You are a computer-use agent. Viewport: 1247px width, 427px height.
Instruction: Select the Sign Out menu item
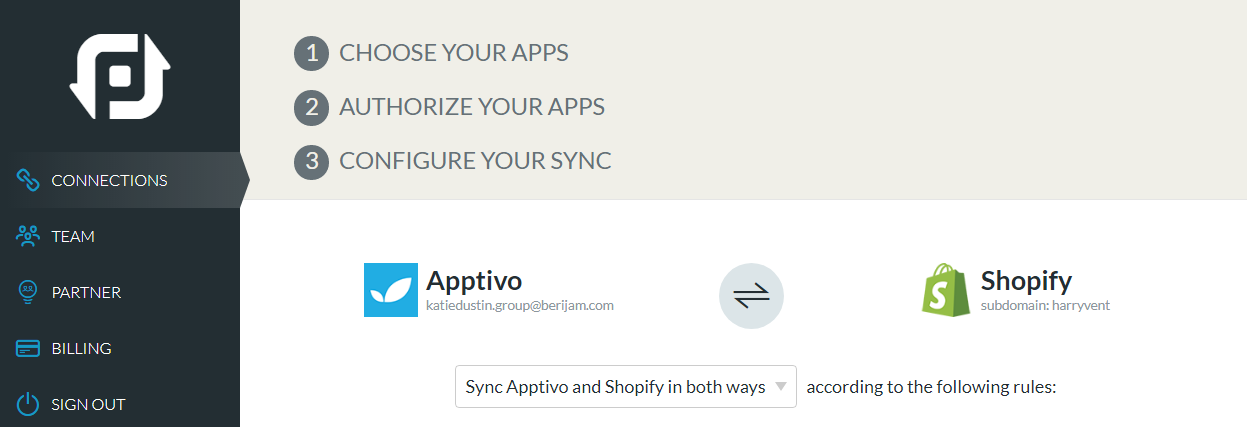pos(120,404)
